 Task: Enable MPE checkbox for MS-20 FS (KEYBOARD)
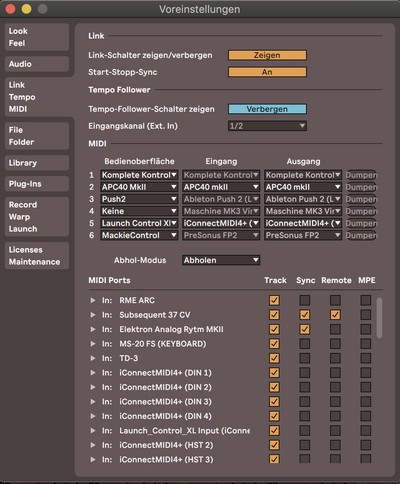pos(366,344)
